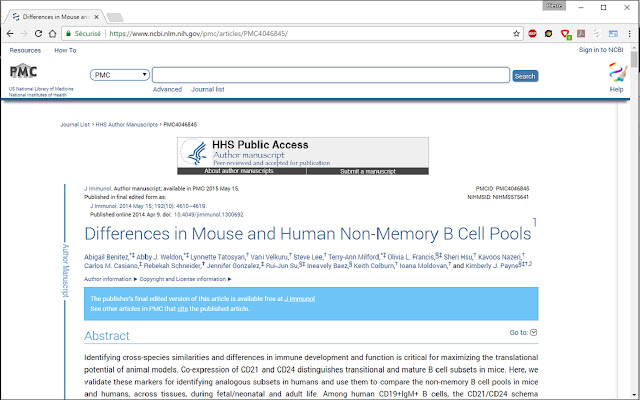The width and height of the screenshot is (640, 400).
Task: Click J Immunol link above the title
Action: click(98, 189)
